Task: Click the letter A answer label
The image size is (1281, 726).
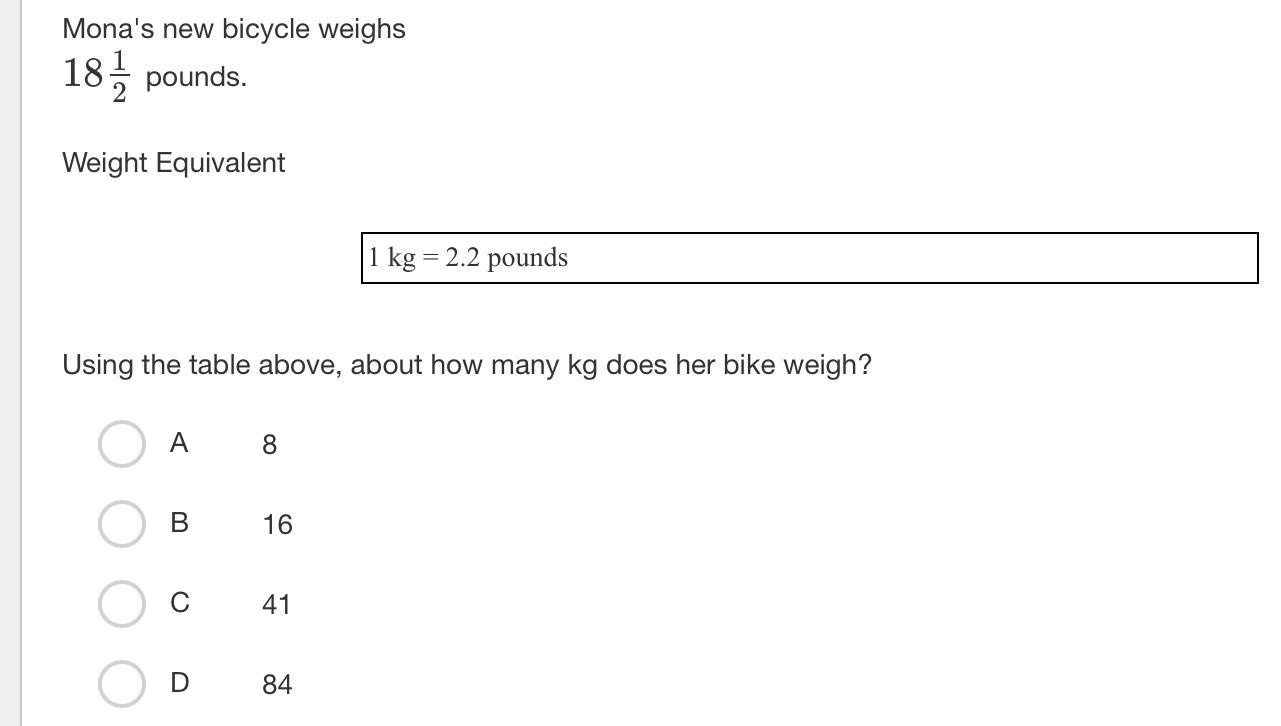Action: pyautogui.click(x=179, y=443)
